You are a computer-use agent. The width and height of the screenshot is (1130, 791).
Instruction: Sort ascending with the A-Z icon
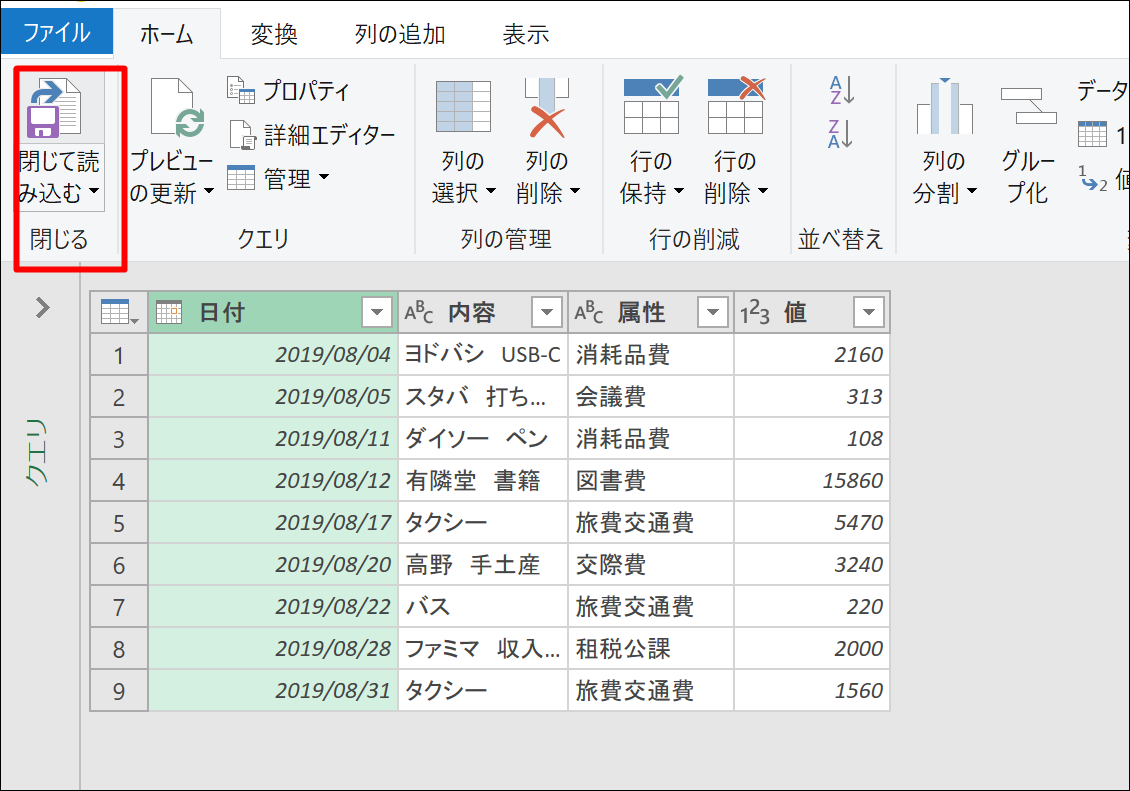pyautogui.click(x=841, y=90)
